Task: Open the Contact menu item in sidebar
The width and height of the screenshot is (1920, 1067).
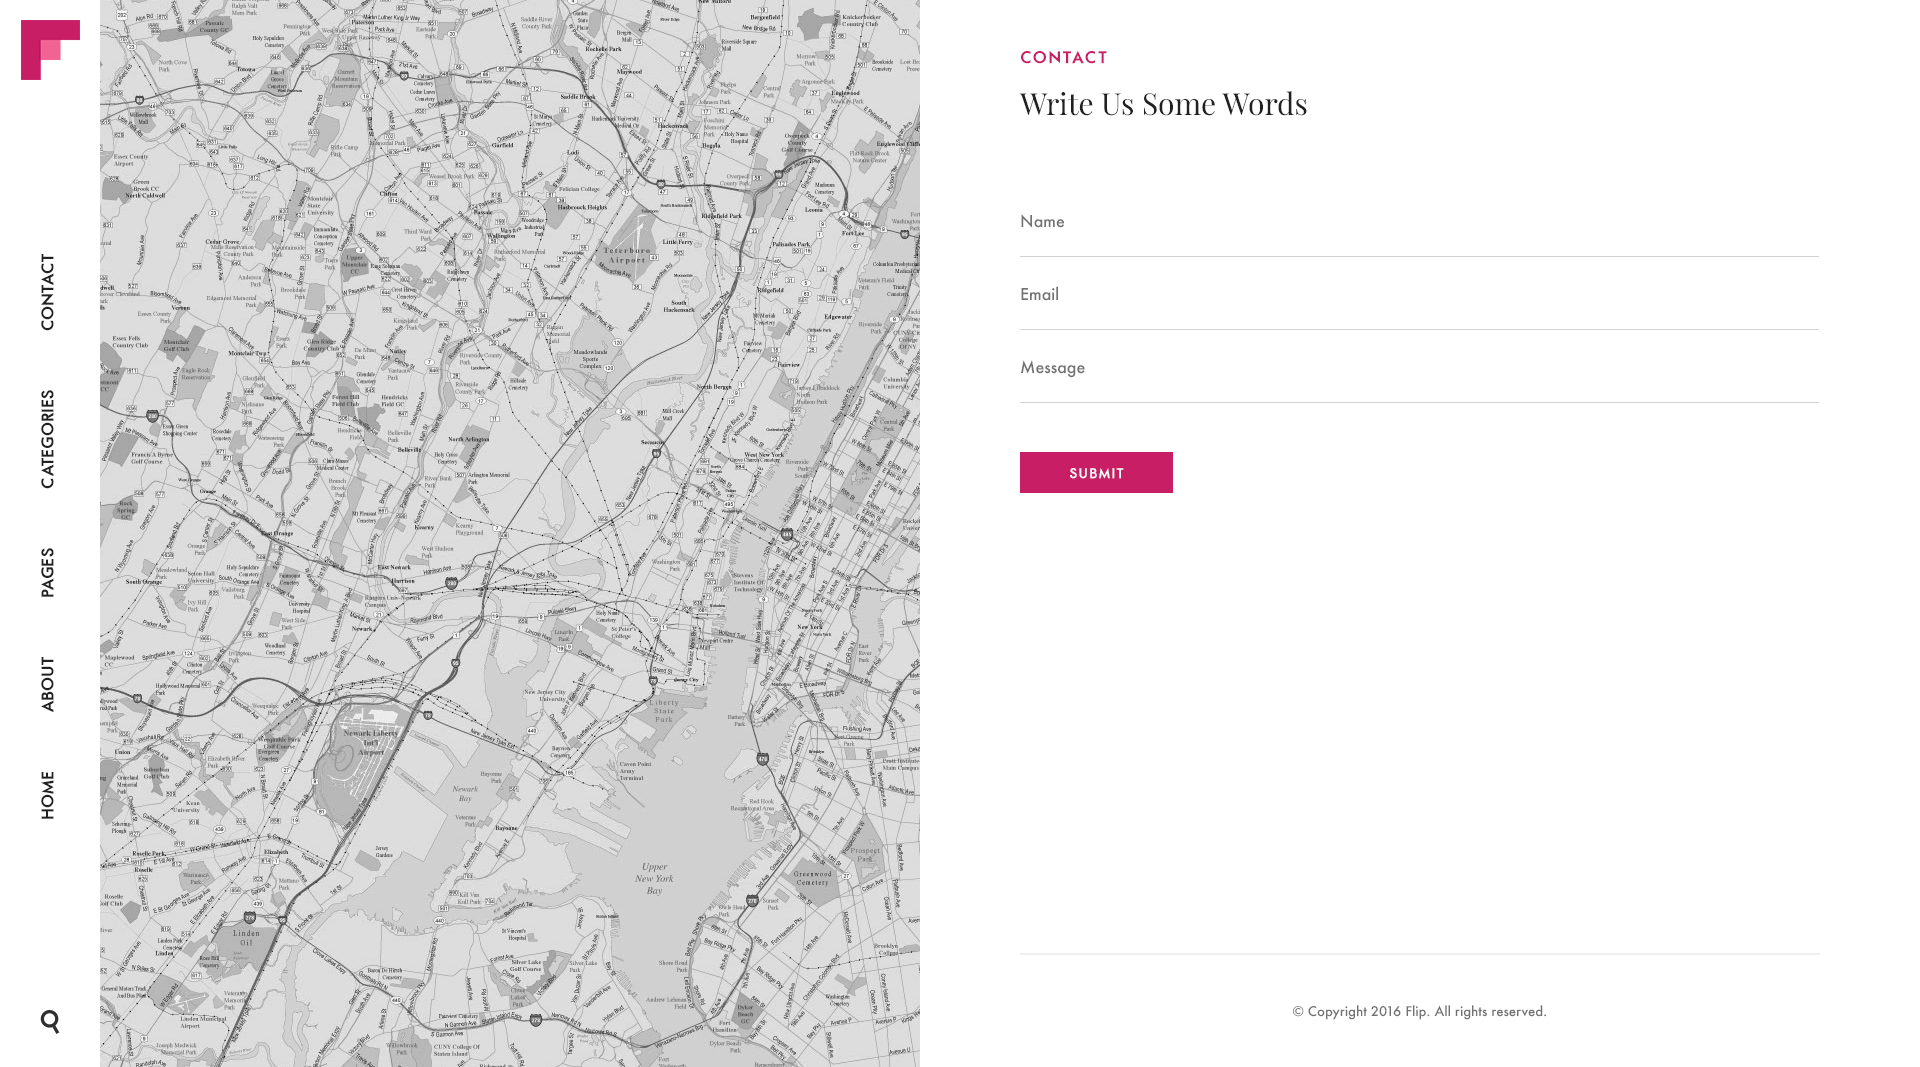Action: [x=48, y=291]
